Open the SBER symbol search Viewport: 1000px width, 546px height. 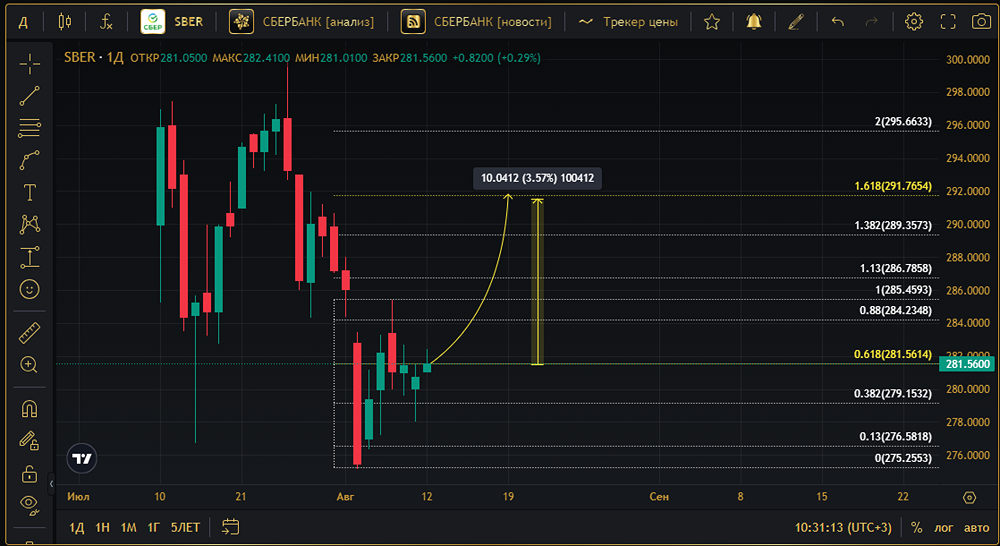(x=173, y=22)
